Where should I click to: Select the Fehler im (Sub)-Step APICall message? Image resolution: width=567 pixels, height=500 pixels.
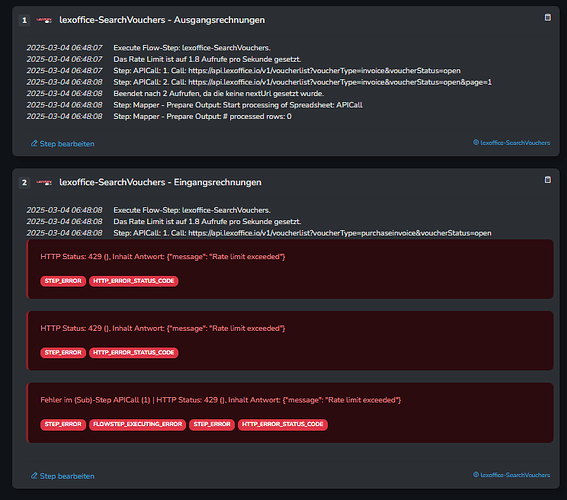click(x=221, y=400)
